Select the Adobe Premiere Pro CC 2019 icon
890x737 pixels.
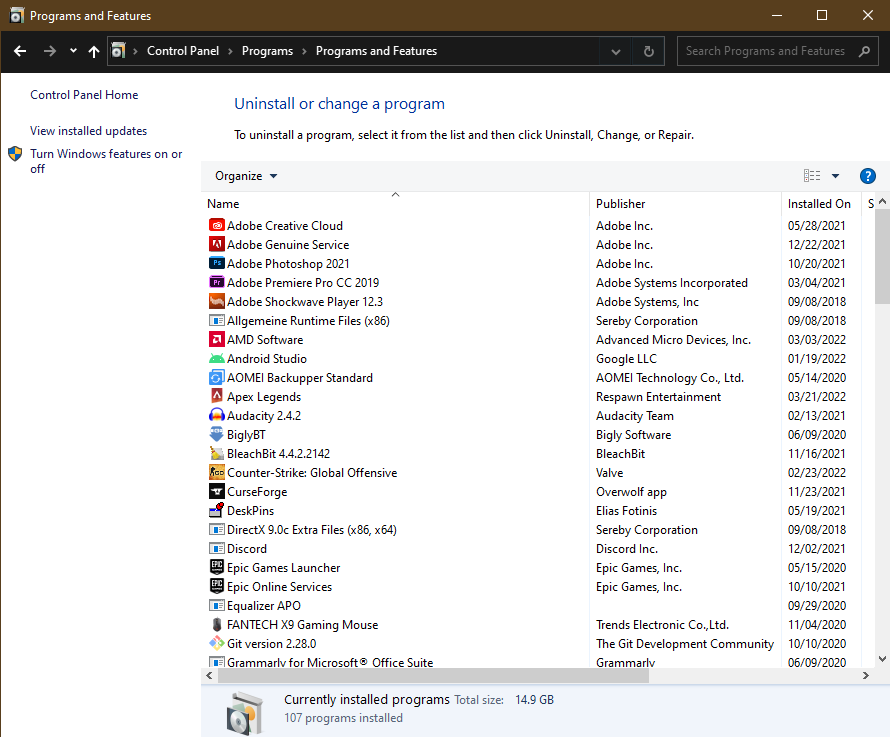coord(216,282)
